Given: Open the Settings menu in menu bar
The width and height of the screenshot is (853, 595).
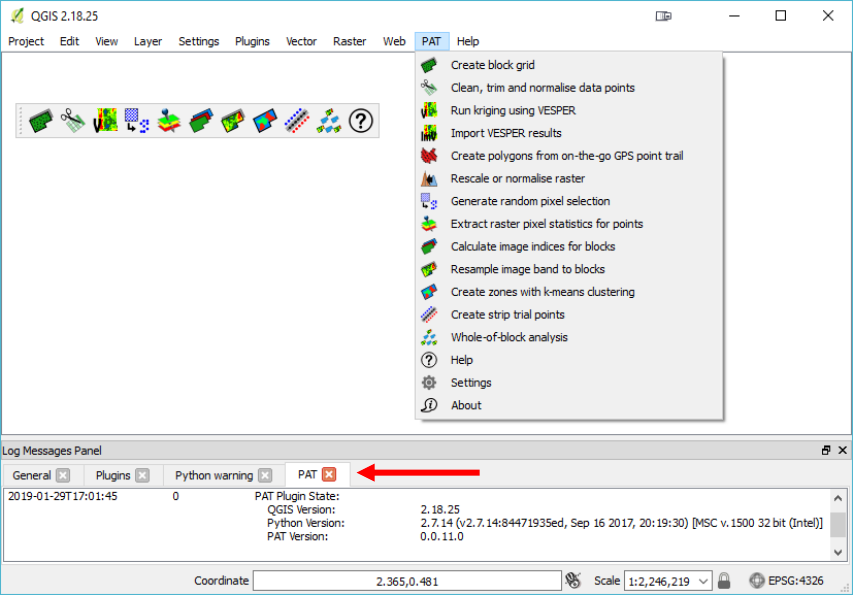Looking at the screenshot, I should (x=199, y=41).
